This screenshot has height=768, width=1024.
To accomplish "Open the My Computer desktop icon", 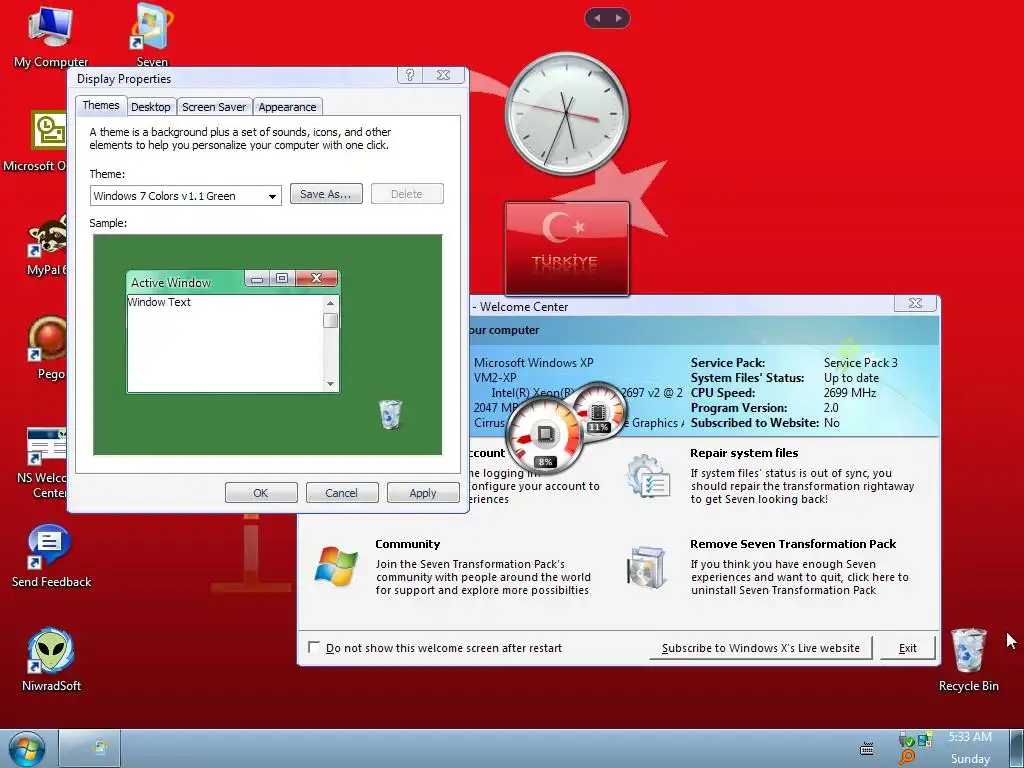I will [x=50, y=36].
